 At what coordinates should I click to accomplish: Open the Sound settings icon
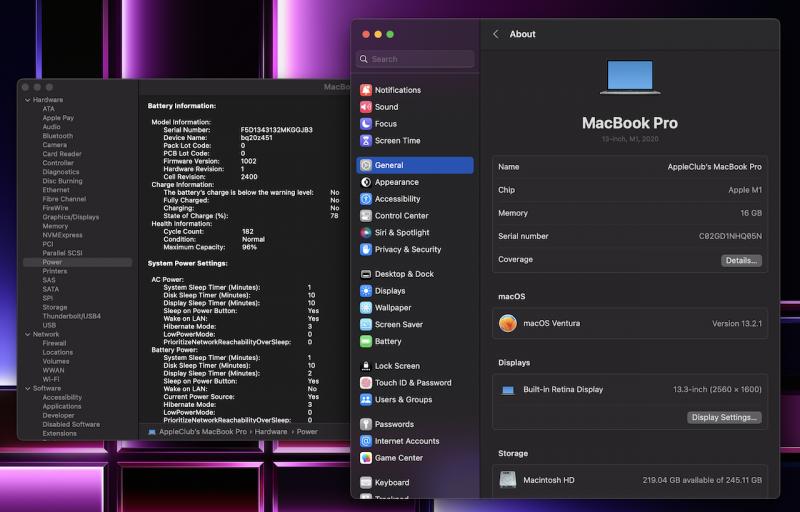coord(365,107)
